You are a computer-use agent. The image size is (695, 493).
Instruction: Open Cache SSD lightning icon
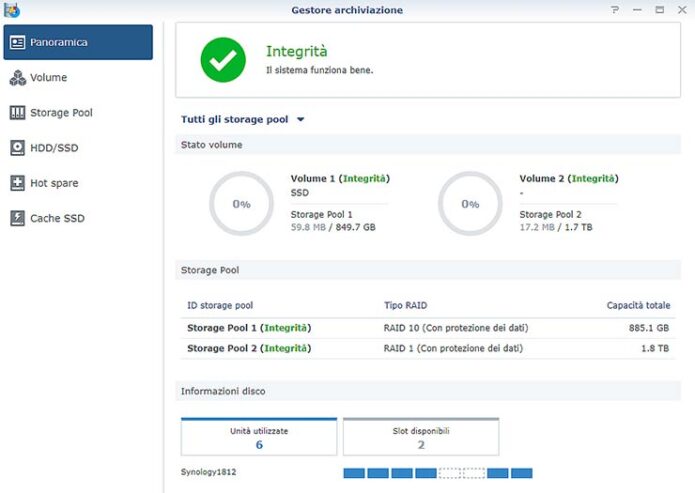17,218
